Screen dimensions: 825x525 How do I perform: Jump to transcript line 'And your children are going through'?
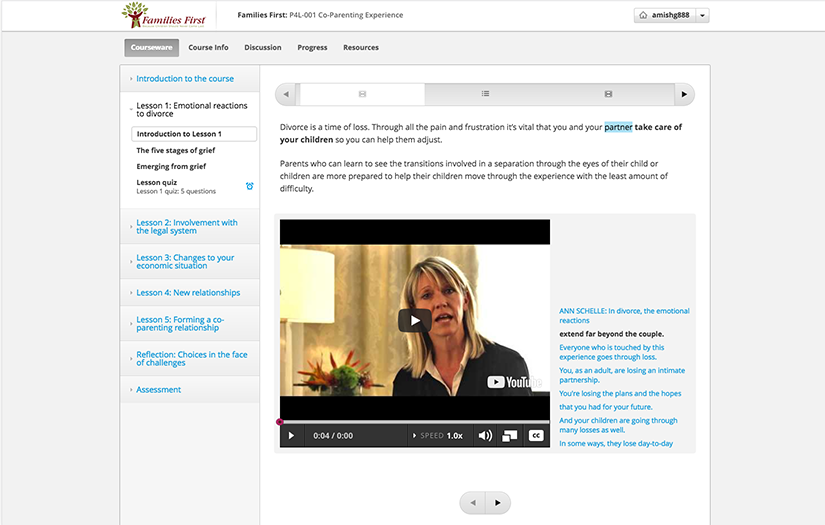pyautogui.click(x=618, y=425)
